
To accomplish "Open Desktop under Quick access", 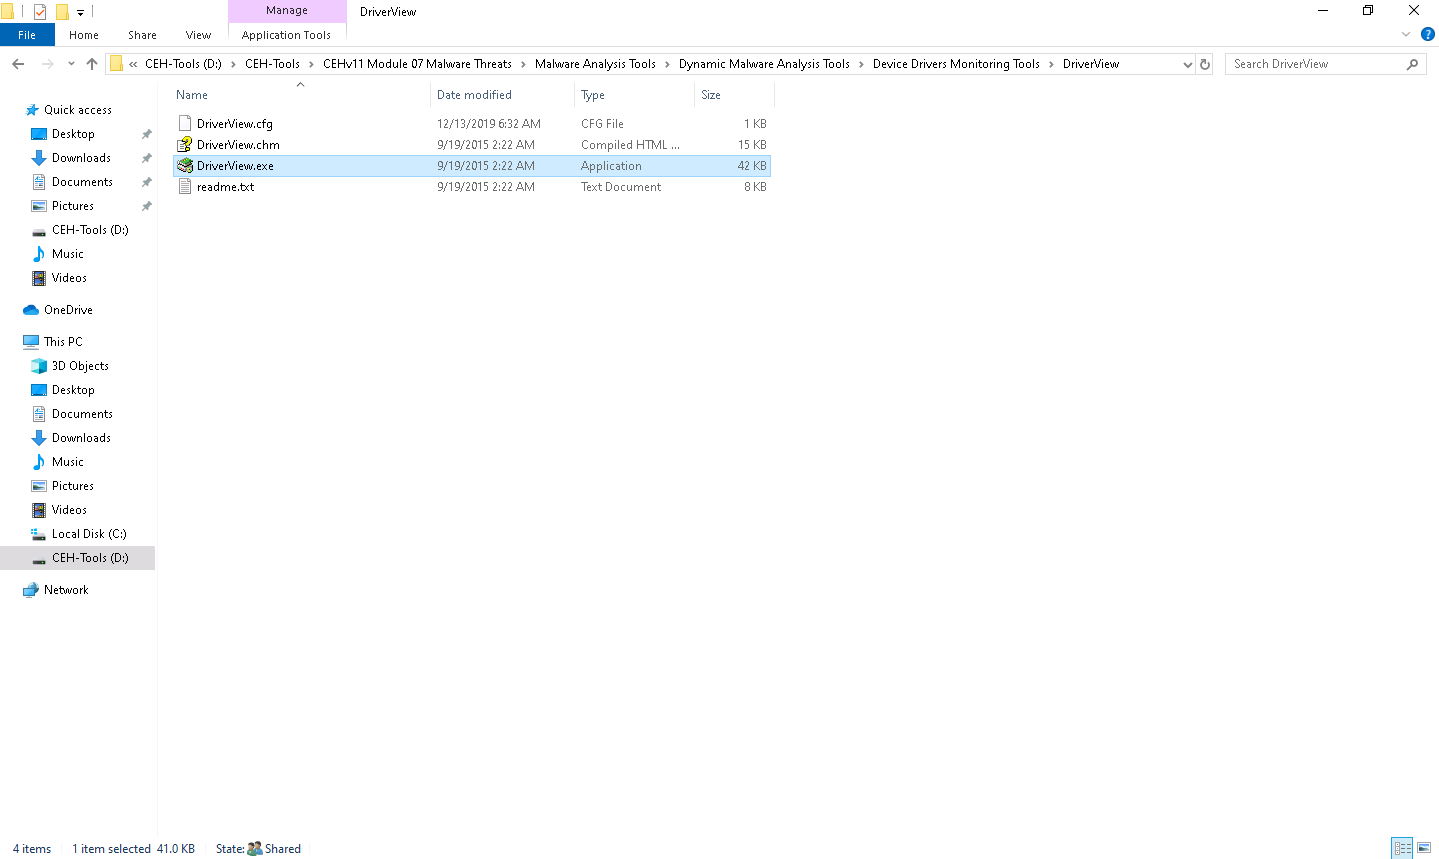I will click(x=73, y=134).
